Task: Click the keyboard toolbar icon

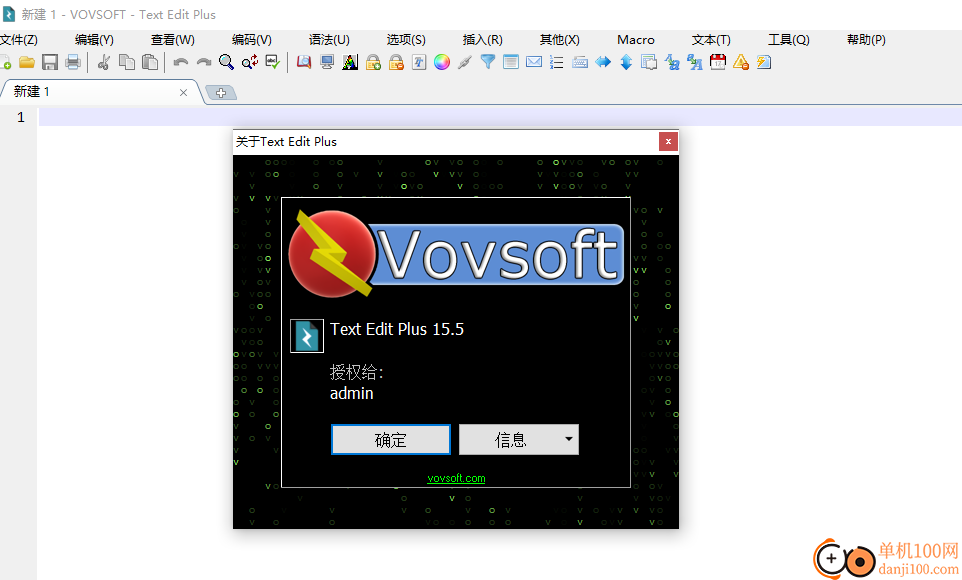Action: point(580,63)
